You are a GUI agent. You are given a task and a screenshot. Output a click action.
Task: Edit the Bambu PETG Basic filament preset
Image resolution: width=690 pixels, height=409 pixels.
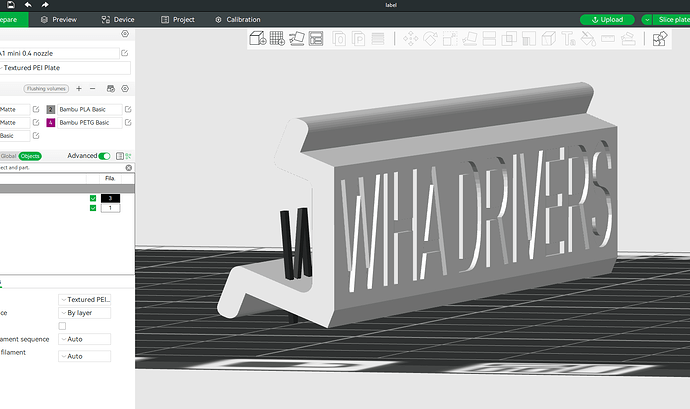click(x=128, y=122)
